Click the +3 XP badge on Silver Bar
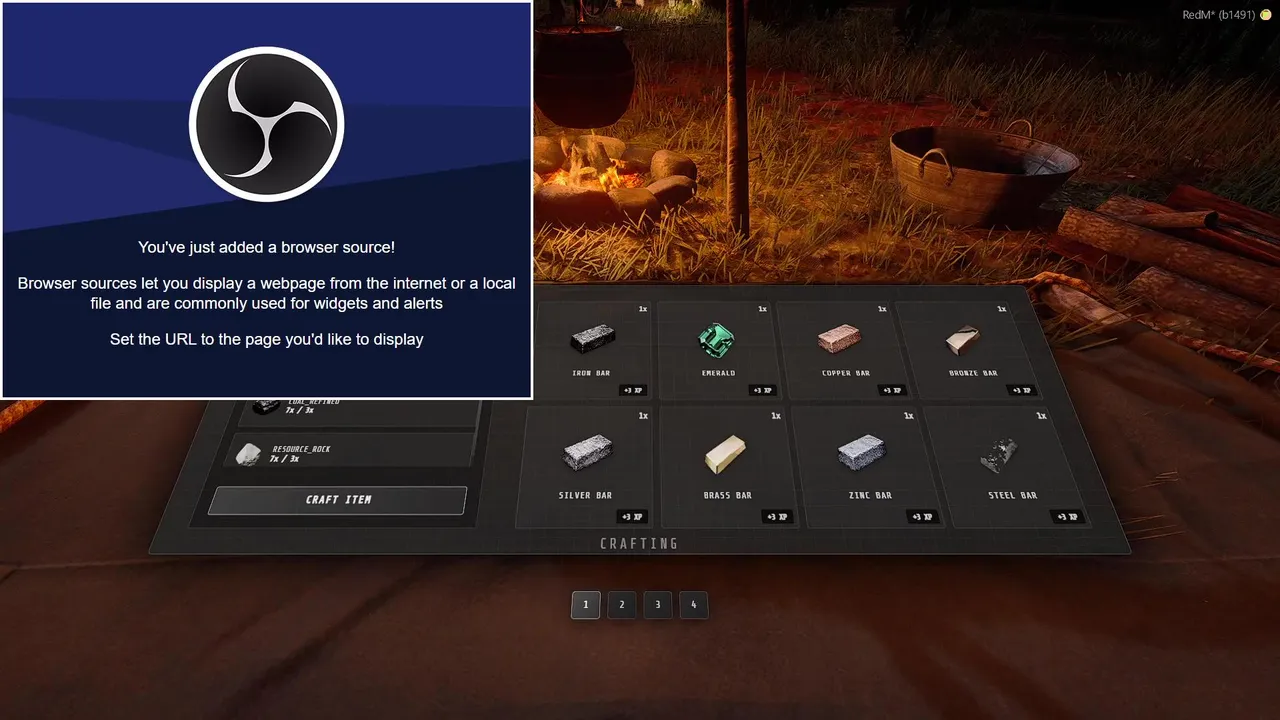 point(632,517)
